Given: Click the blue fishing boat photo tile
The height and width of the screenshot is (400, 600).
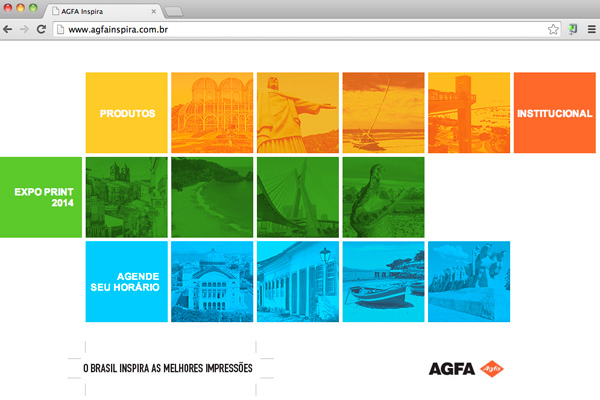Looking at the screenshot, I should (x=383, y=281).
